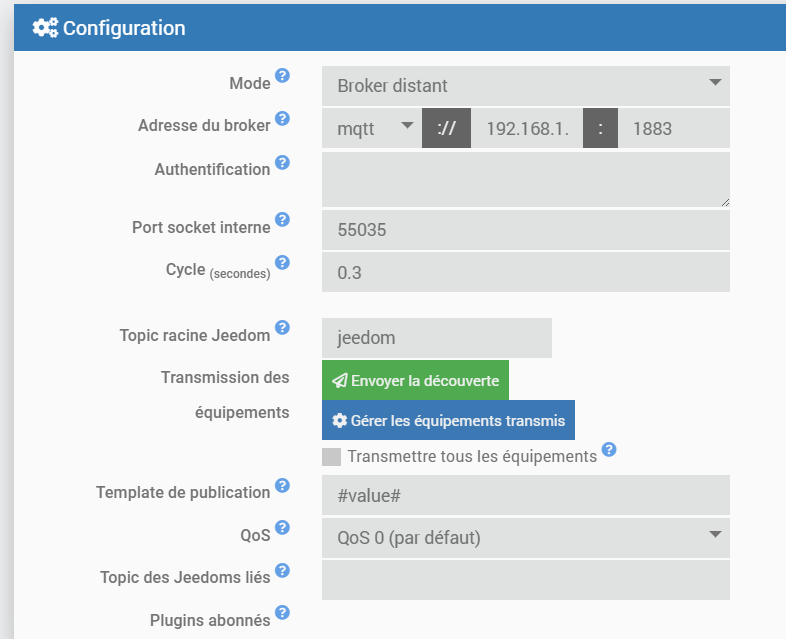Click the Template de publication help icon
This screenshot has height=639, width=786.
283,486
